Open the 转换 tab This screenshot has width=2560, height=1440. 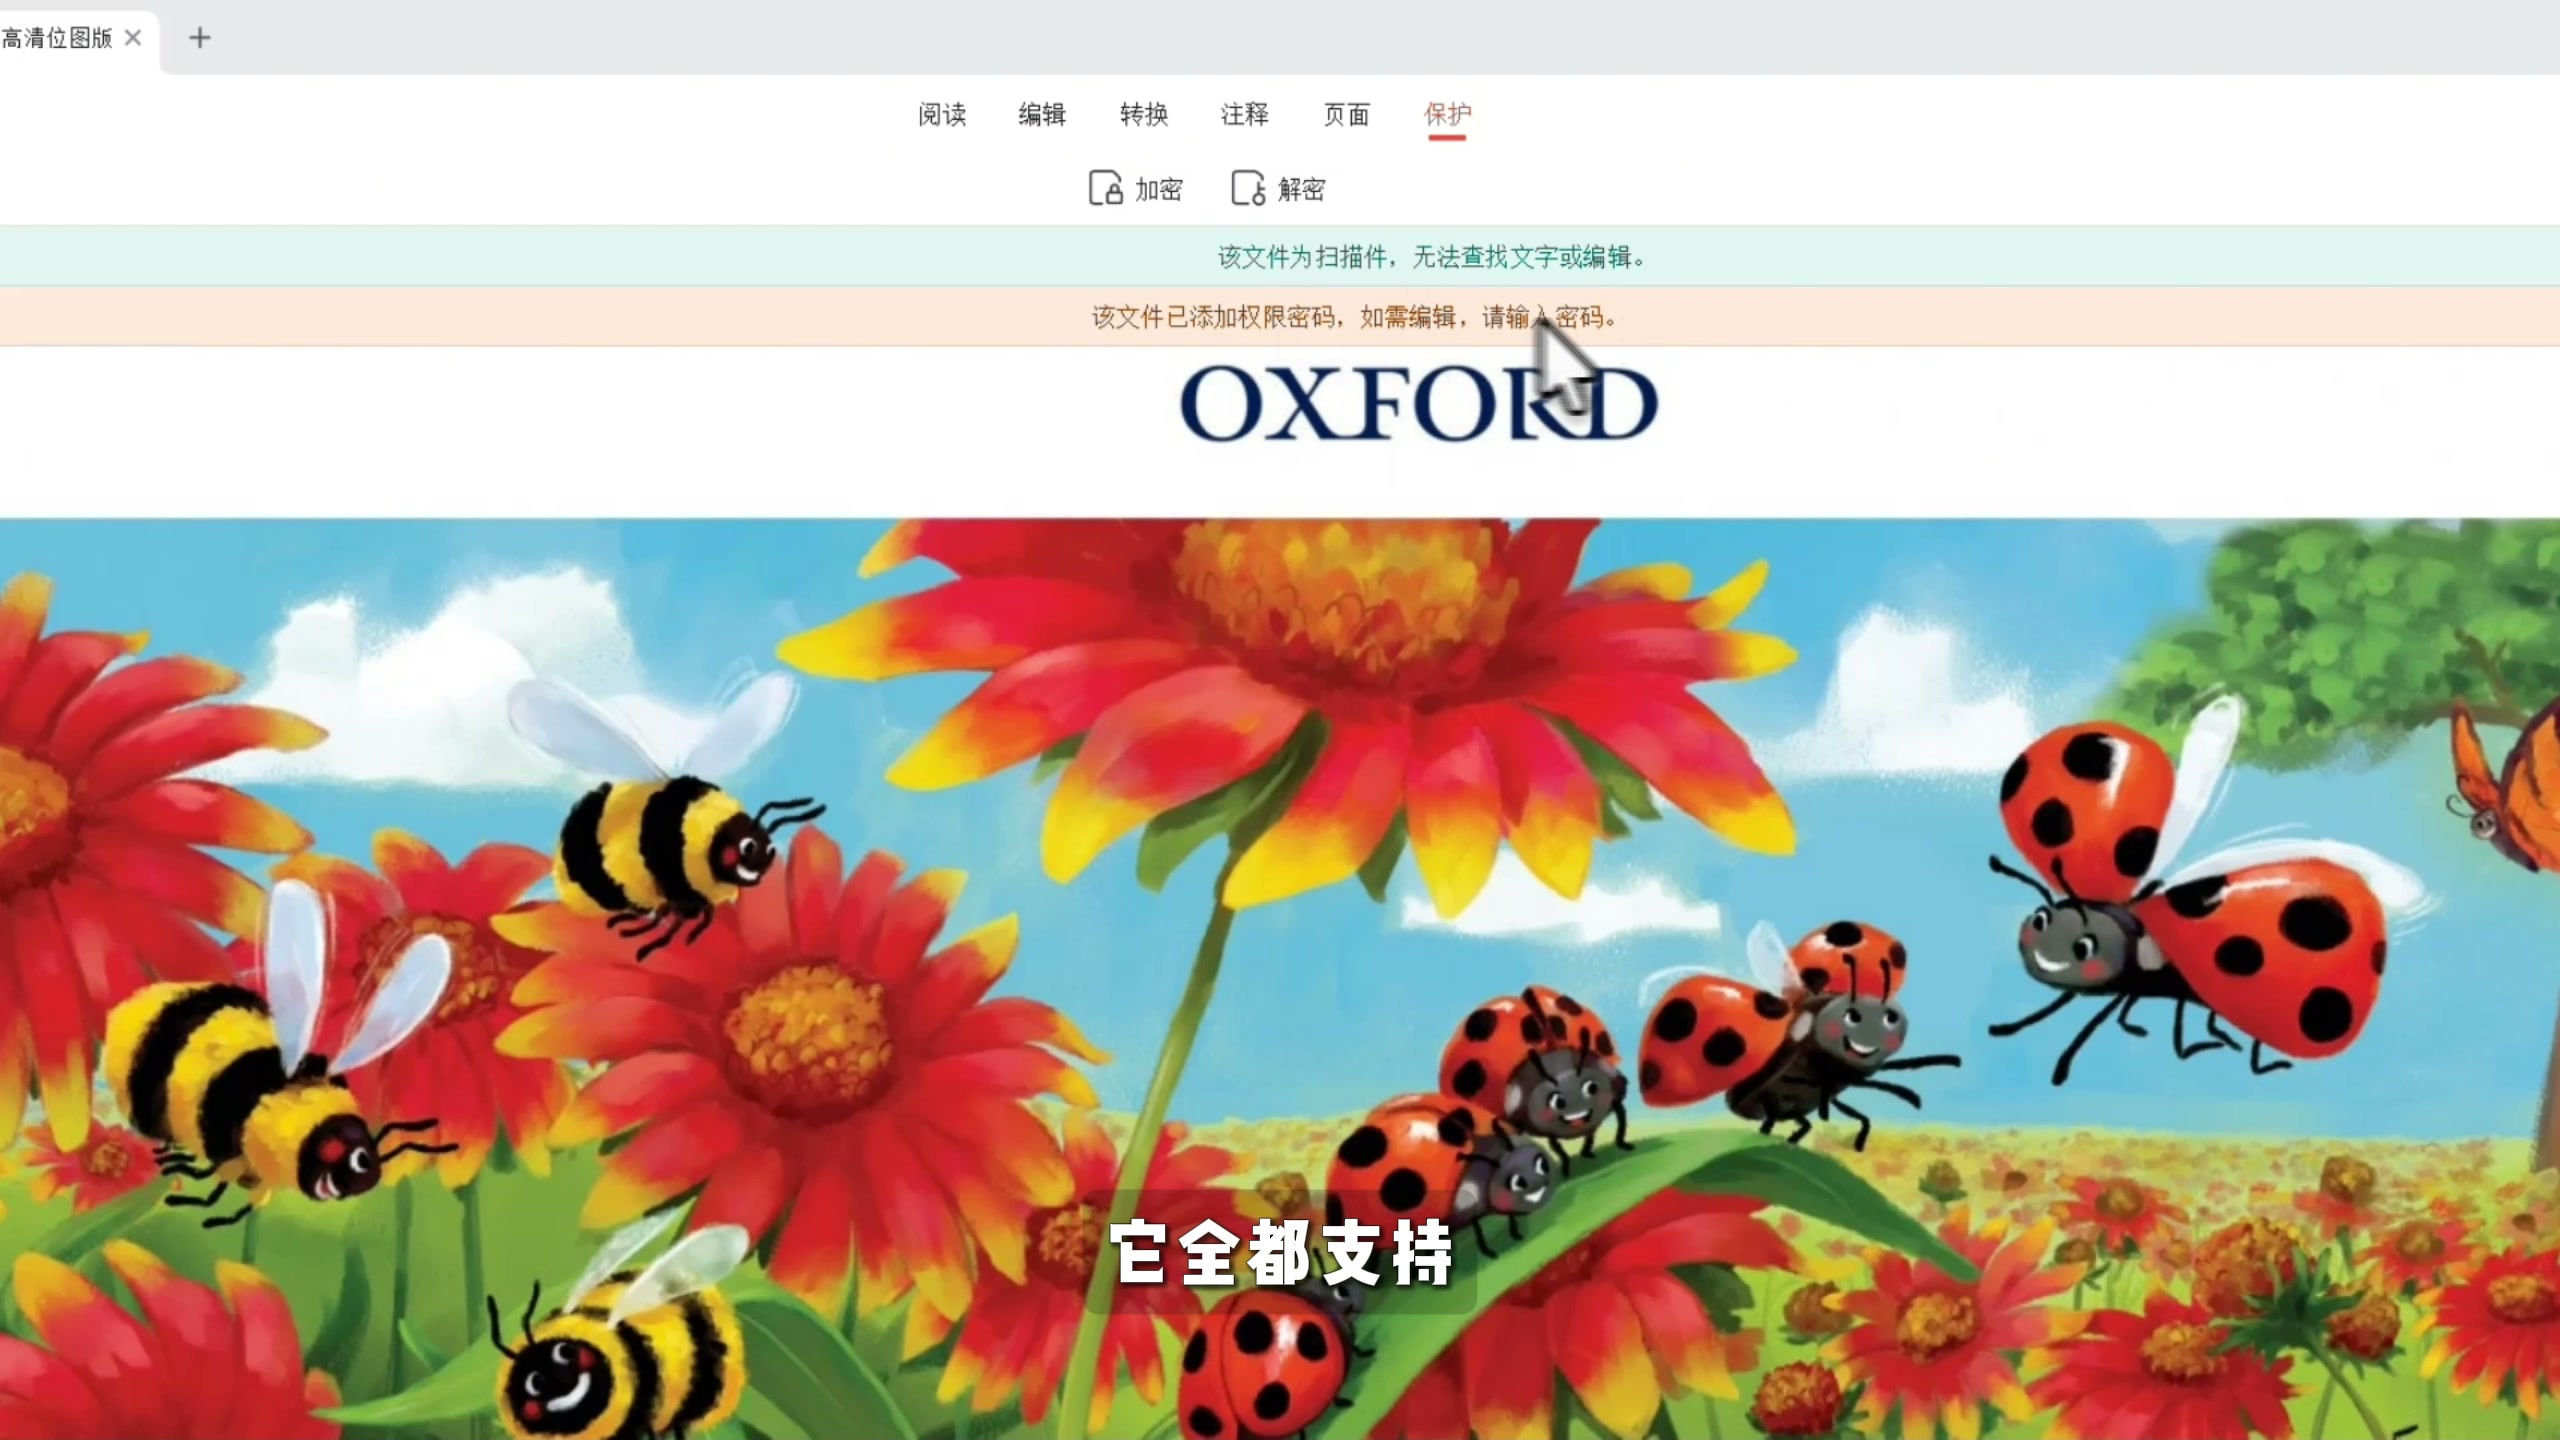[x=1144, y=114]
